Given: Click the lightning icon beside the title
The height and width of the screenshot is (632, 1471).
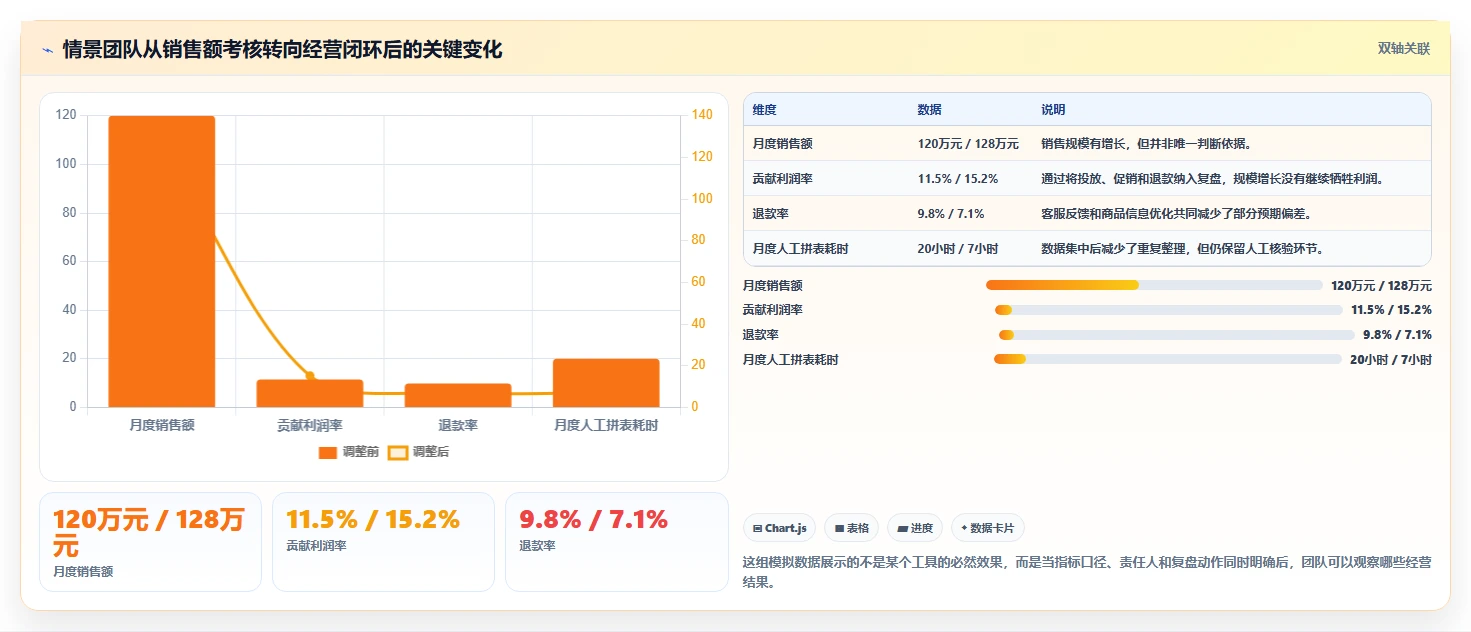Looking at the screenshot, I should tap(47, 50).
